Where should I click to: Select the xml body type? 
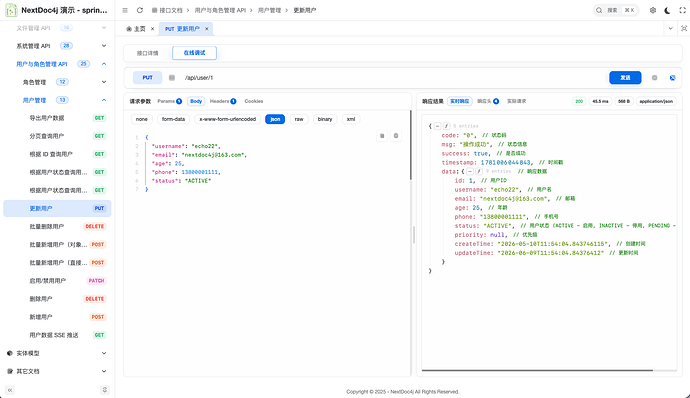(x=351, y=119)
